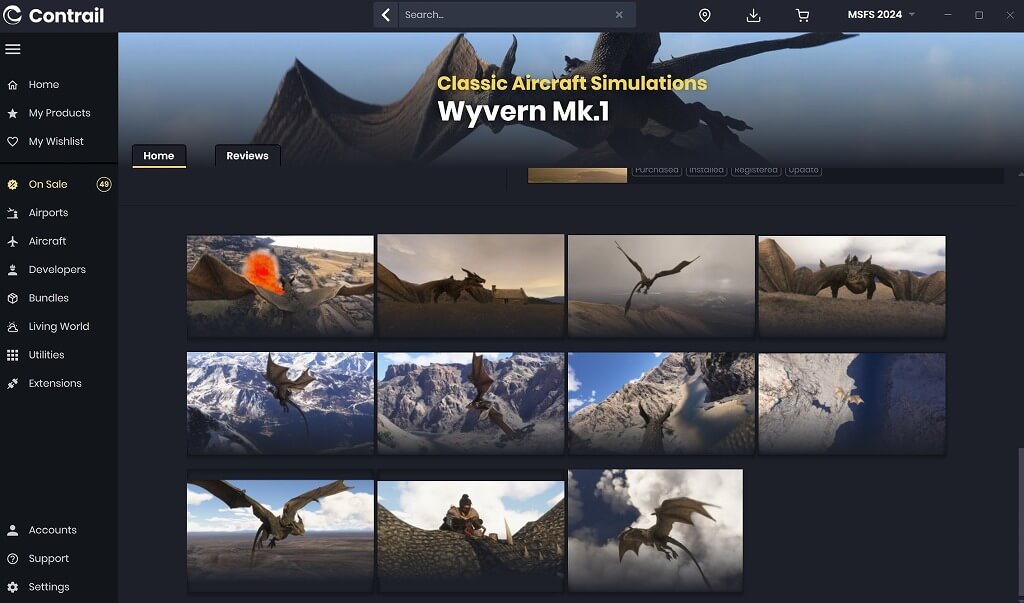1024x603 pixels.
Task: Open the downloads icon in top bar
Action: tap(754, 15)
